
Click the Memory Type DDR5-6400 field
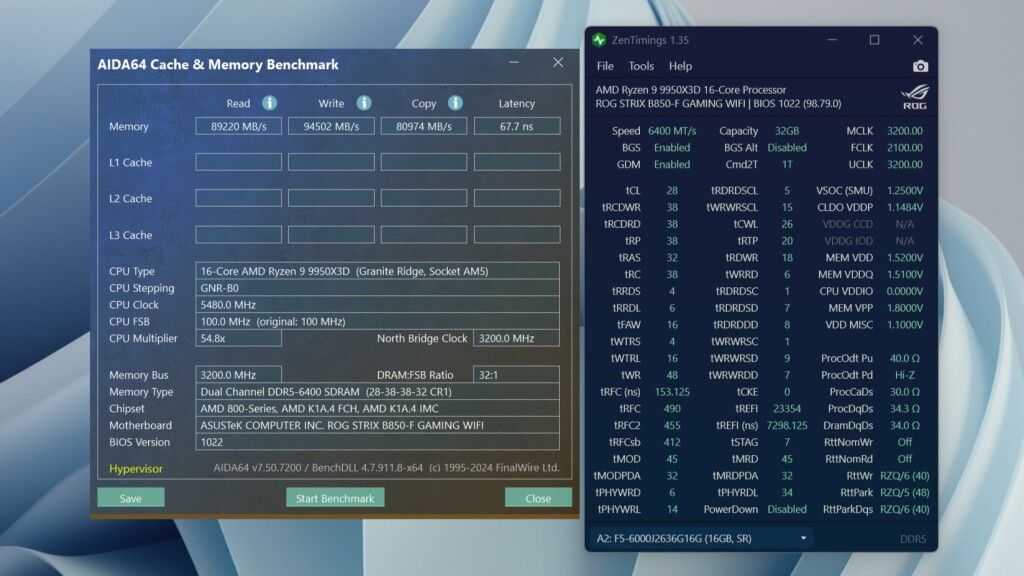click(x=377, y=392)
